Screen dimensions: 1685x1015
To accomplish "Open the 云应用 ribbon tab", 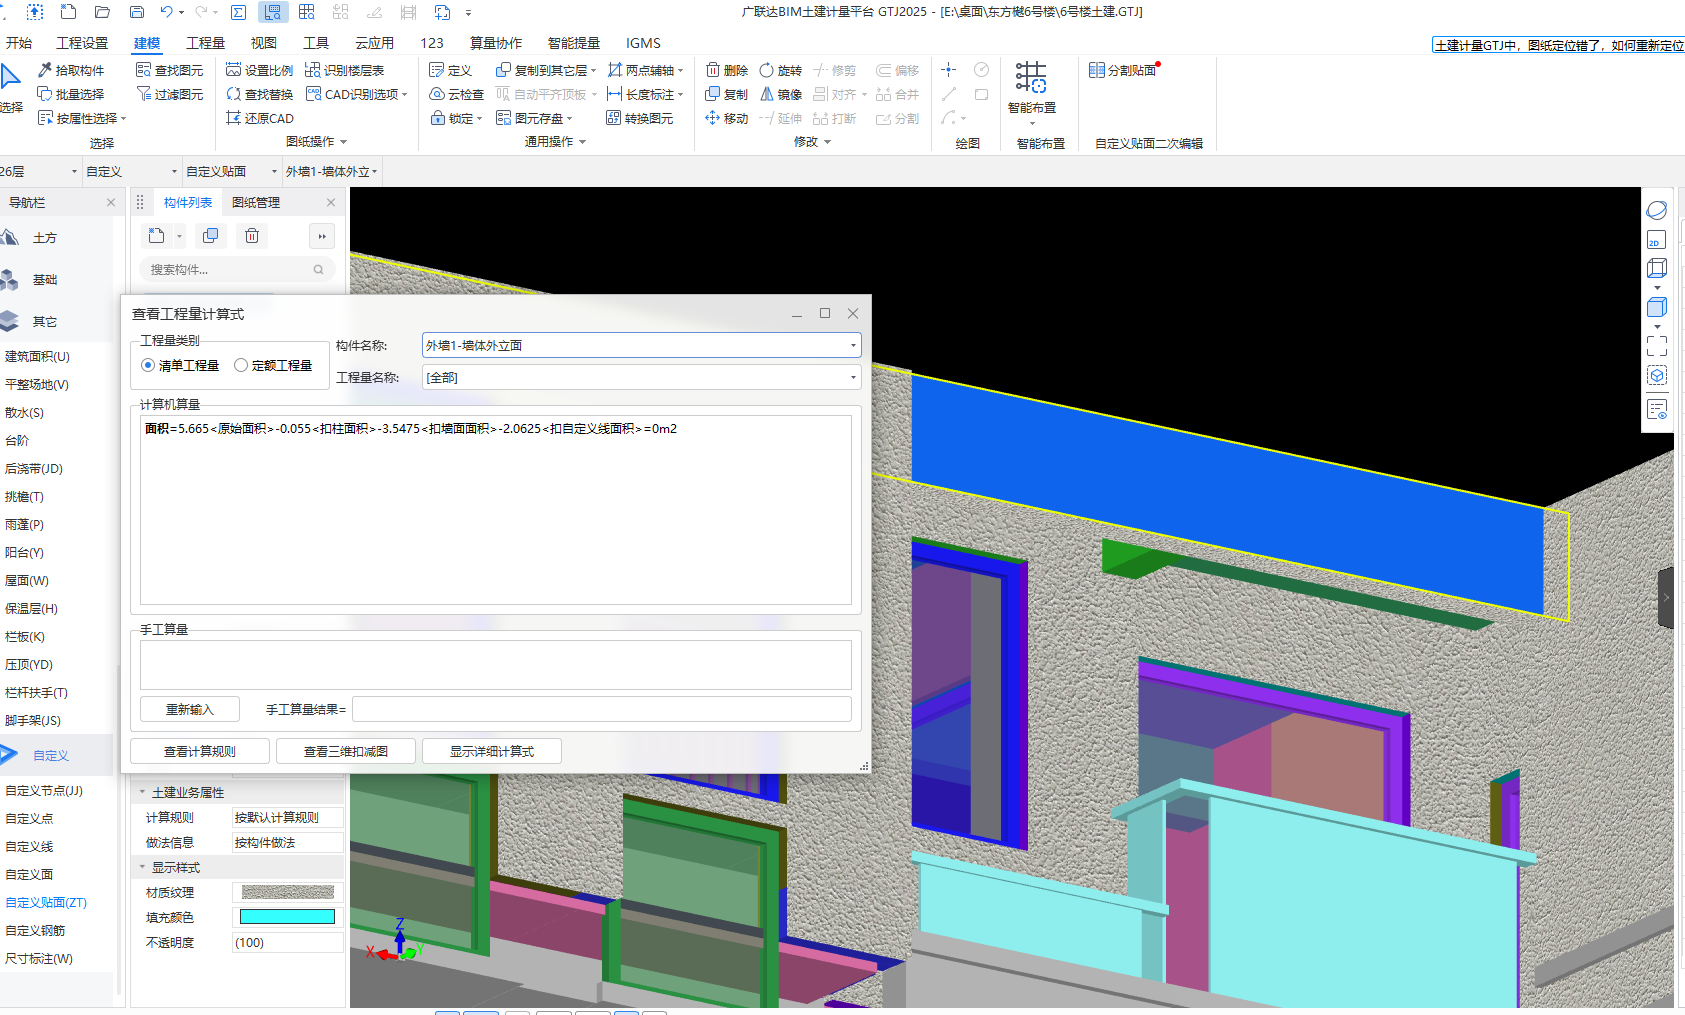I will (x=374, y=43).
